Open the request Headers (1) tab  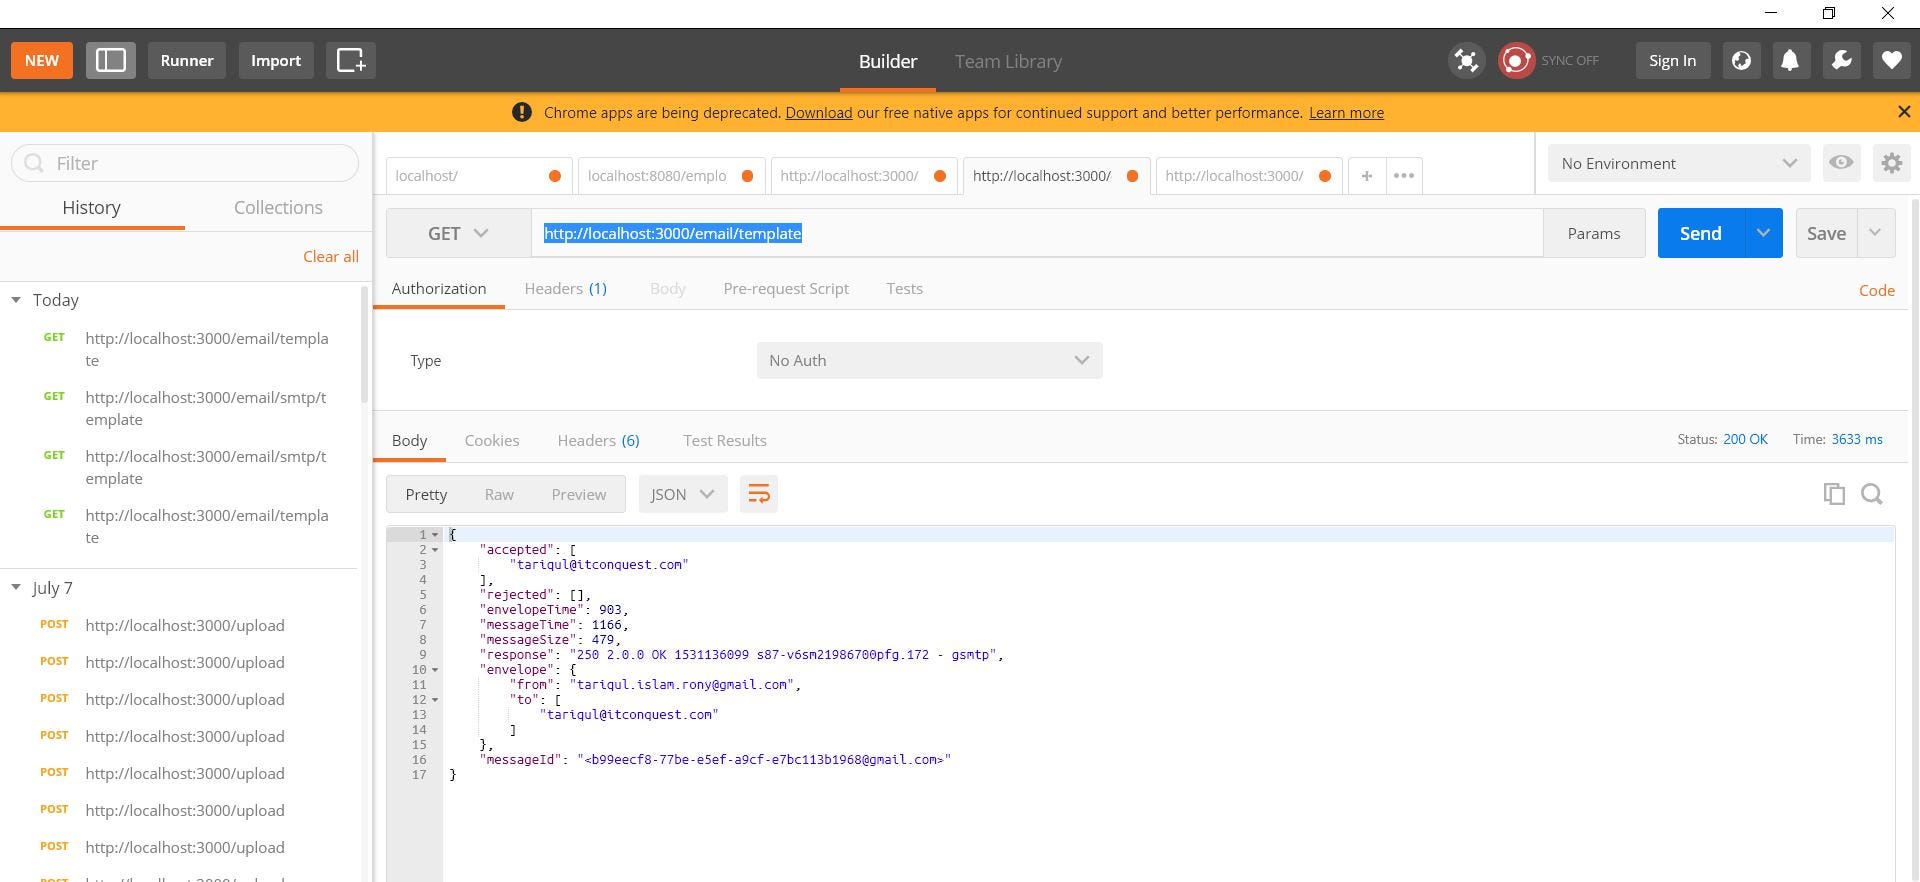[x=565, y=288]
